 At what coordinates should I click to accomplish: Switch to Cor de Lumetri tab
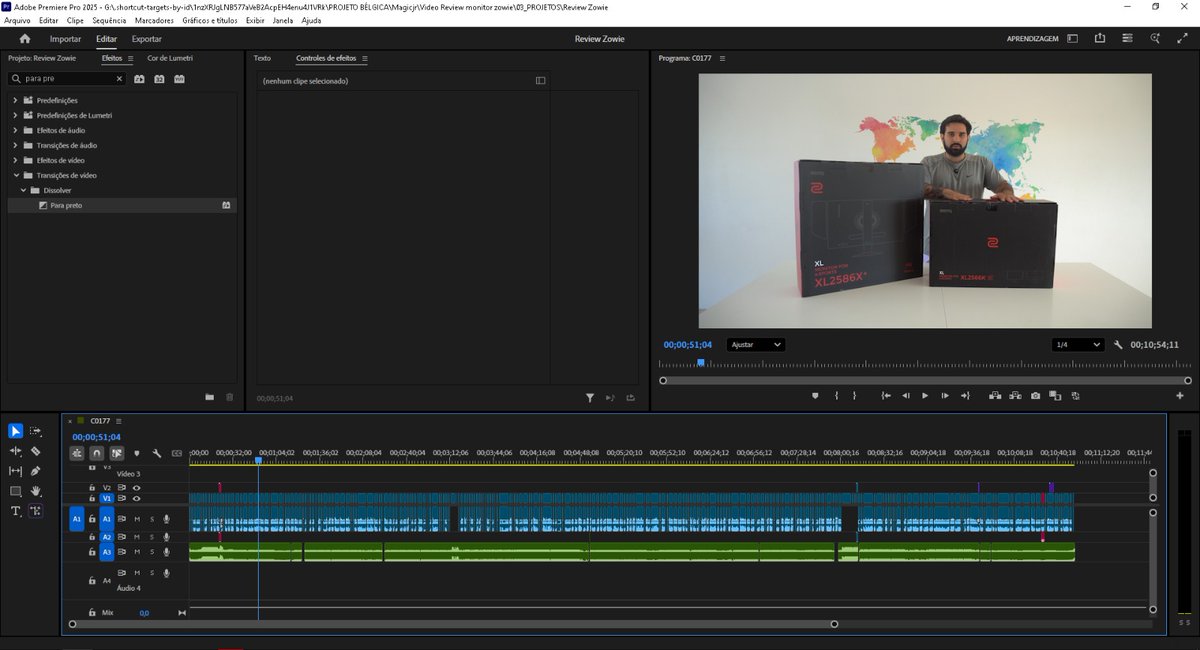(x=170, y=58)
